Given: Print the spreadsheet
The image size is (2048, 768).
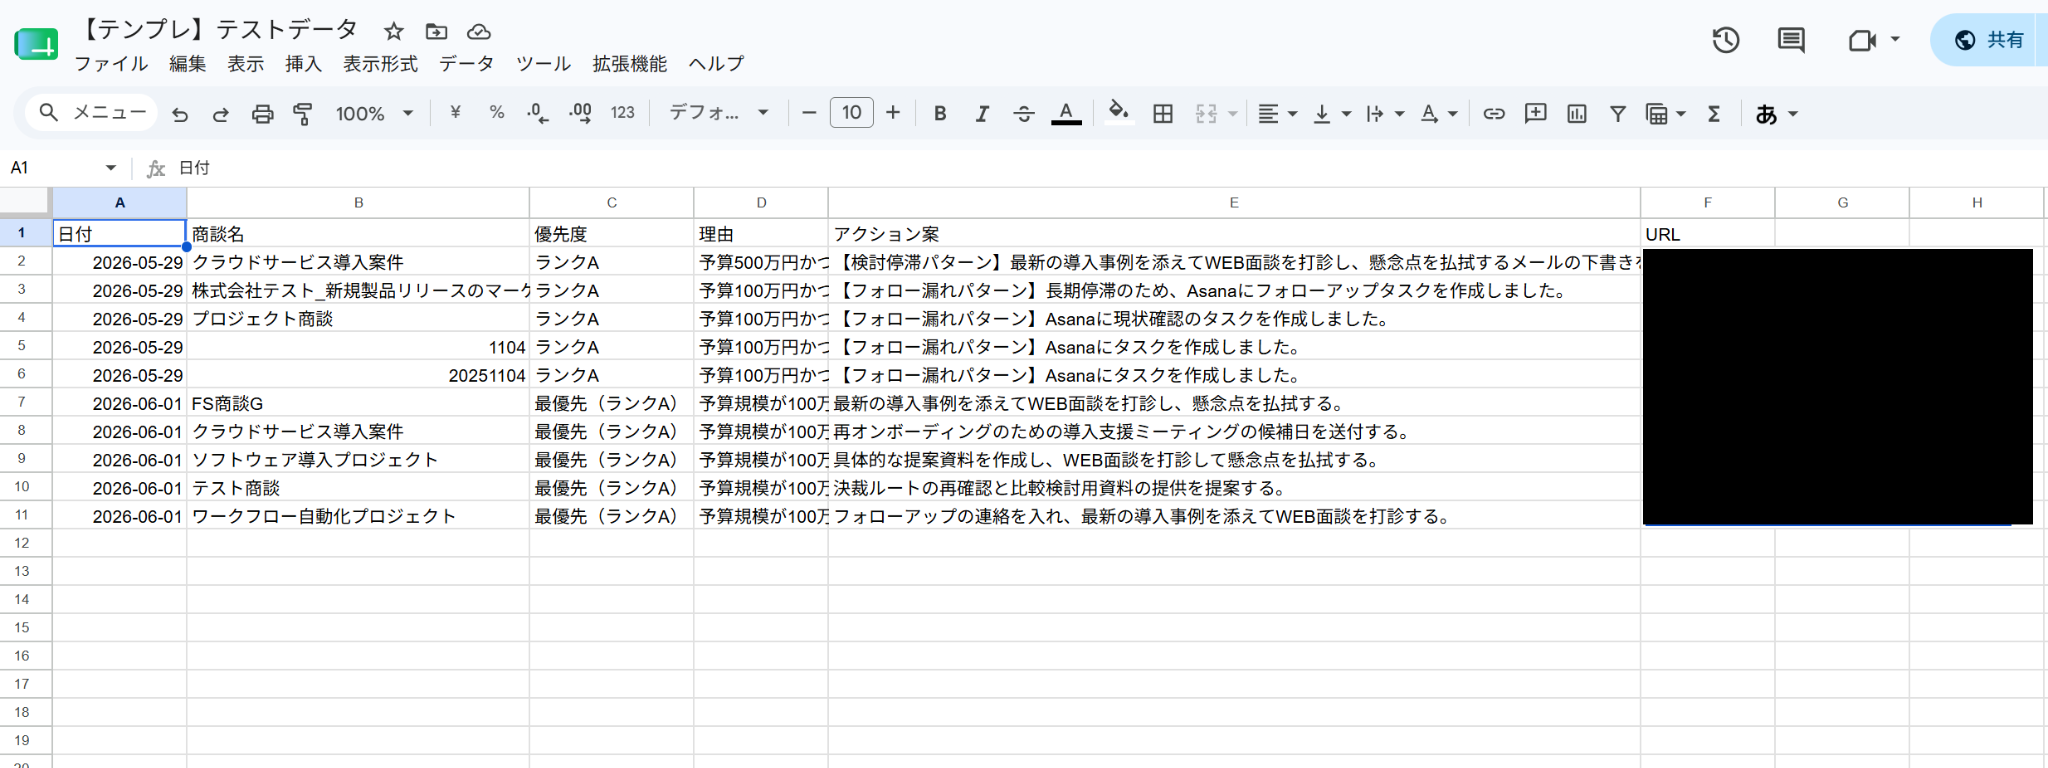Looking at the screenshot, I should [x=262, y=114].
